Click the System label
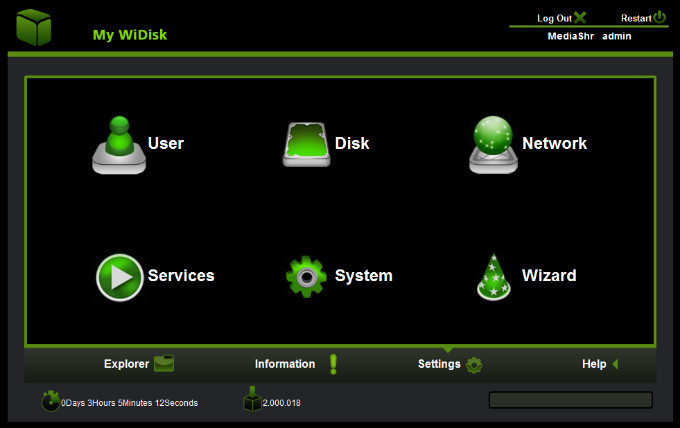This screenshot has height=428, width=680. point(364,276)
